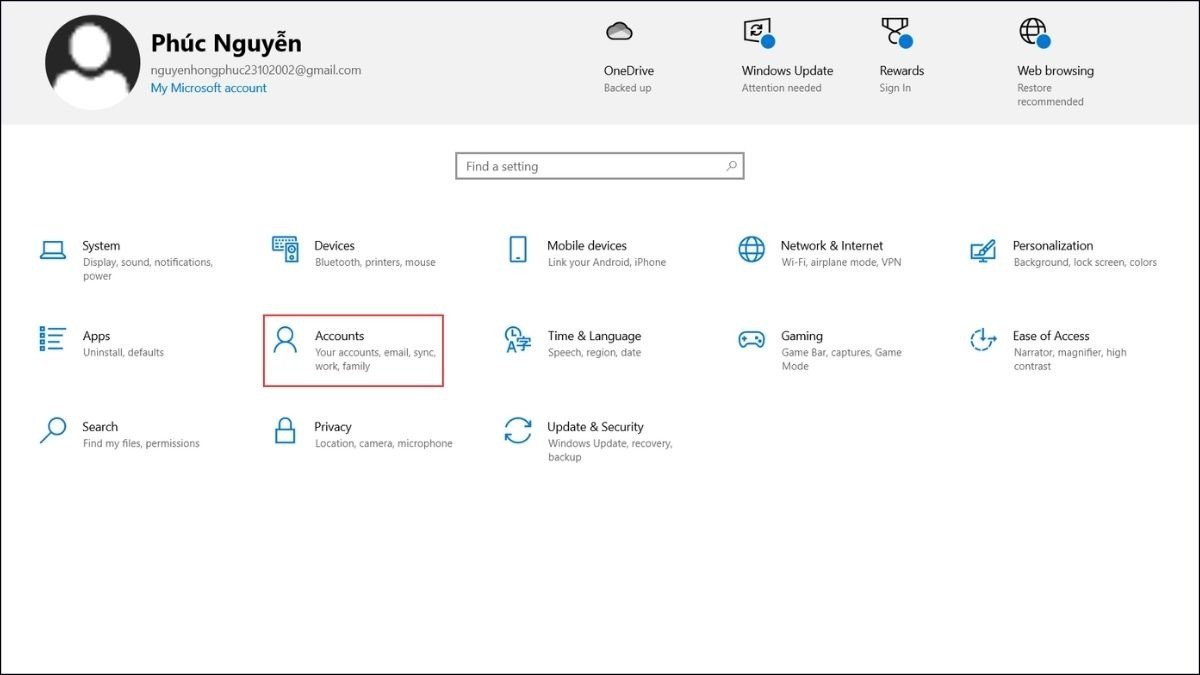
Task: Open Mobile devices to link your phone
Action: coord(586,245)
